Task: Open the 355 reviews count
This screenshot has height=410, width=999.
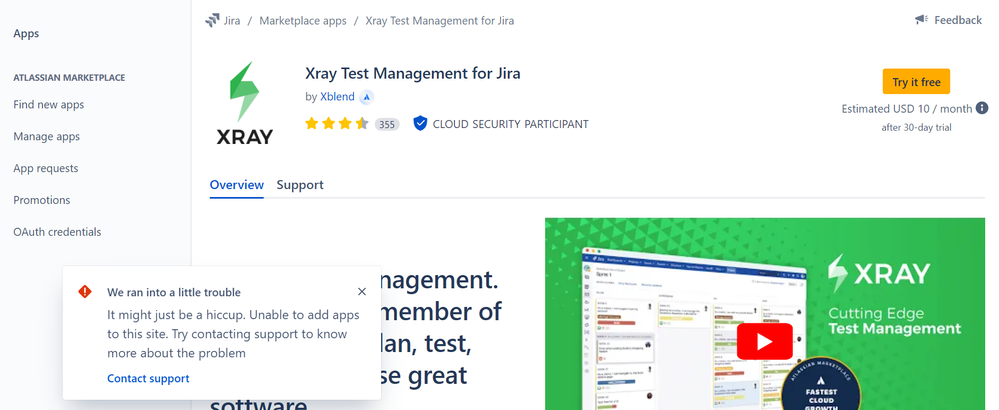Action: click(x=387, y=124)
